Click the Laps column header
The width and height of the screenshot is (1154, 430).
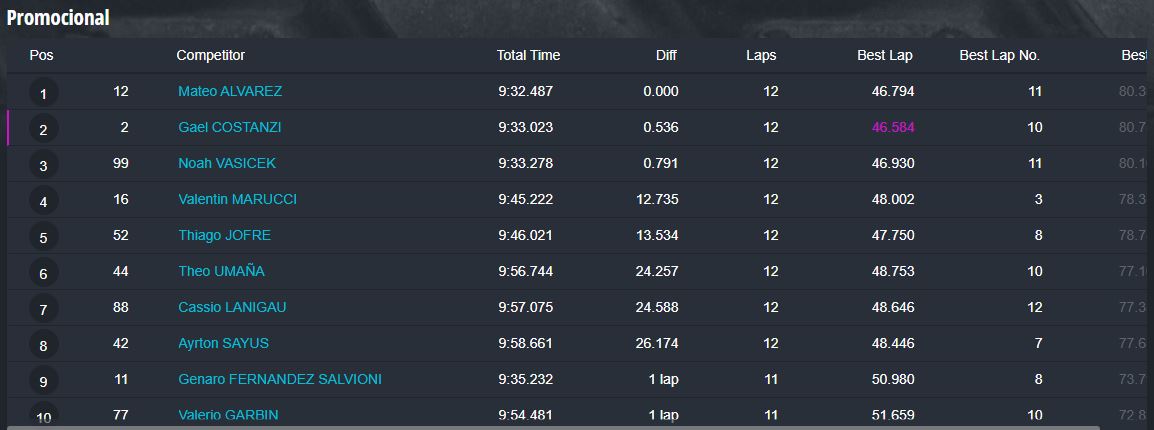pos(761,55)
